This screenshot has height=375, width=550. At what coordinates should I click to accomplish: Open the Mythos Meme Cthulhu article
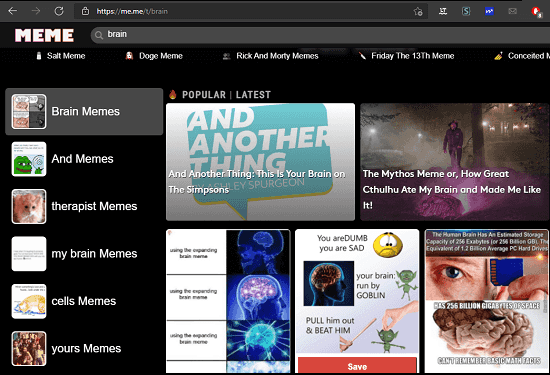(x=454, y=162)
